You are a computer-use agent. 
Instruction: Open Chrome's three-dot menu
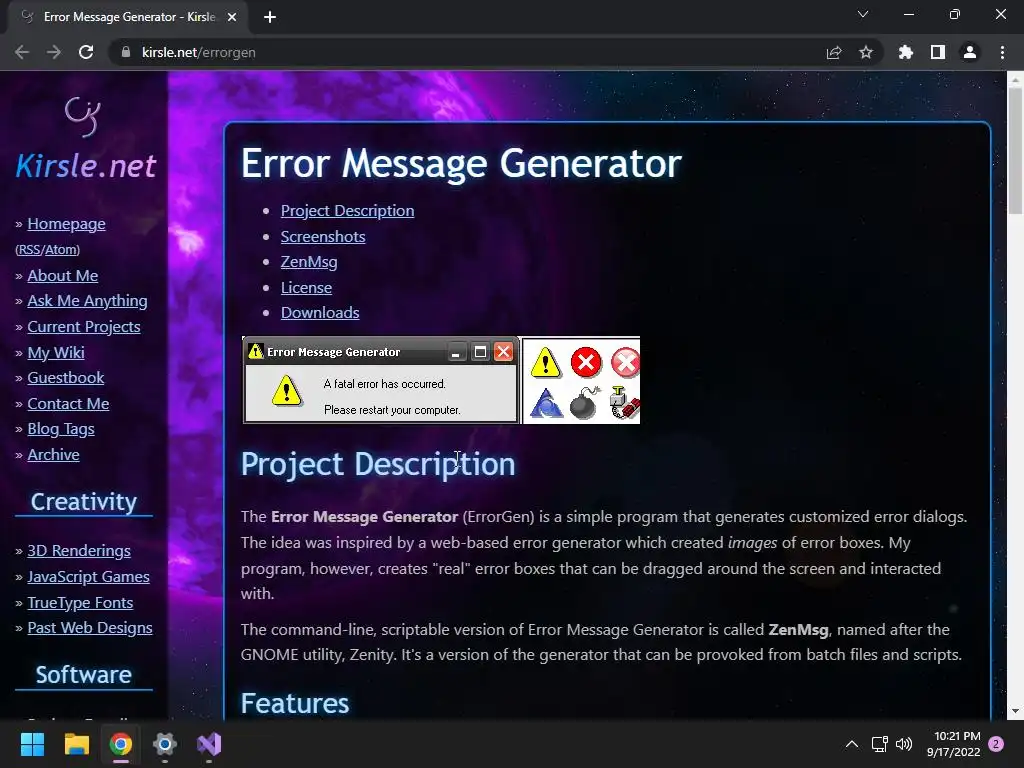click(x=1002, y=52)
